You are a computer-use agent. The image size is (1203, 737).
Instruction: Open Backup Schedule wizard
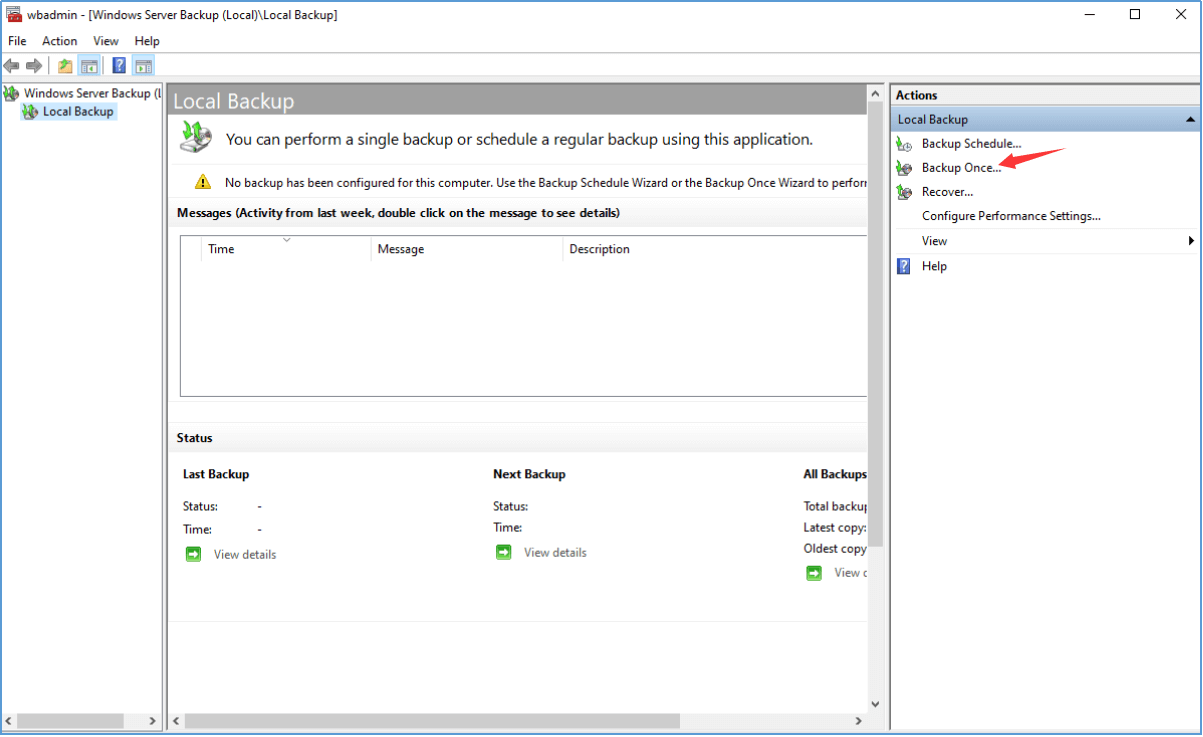click(x=971, y=144)
